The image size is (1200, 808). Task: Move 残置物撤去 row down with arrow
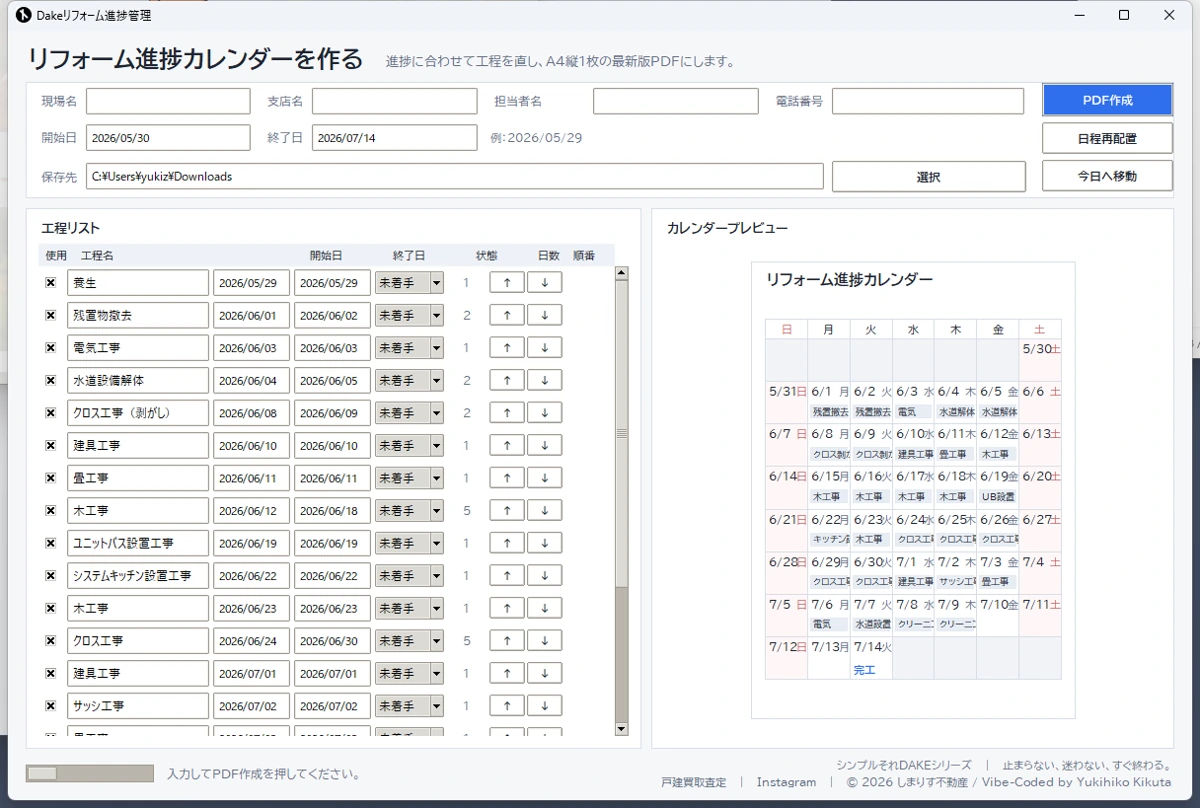[x=544, y=315]
